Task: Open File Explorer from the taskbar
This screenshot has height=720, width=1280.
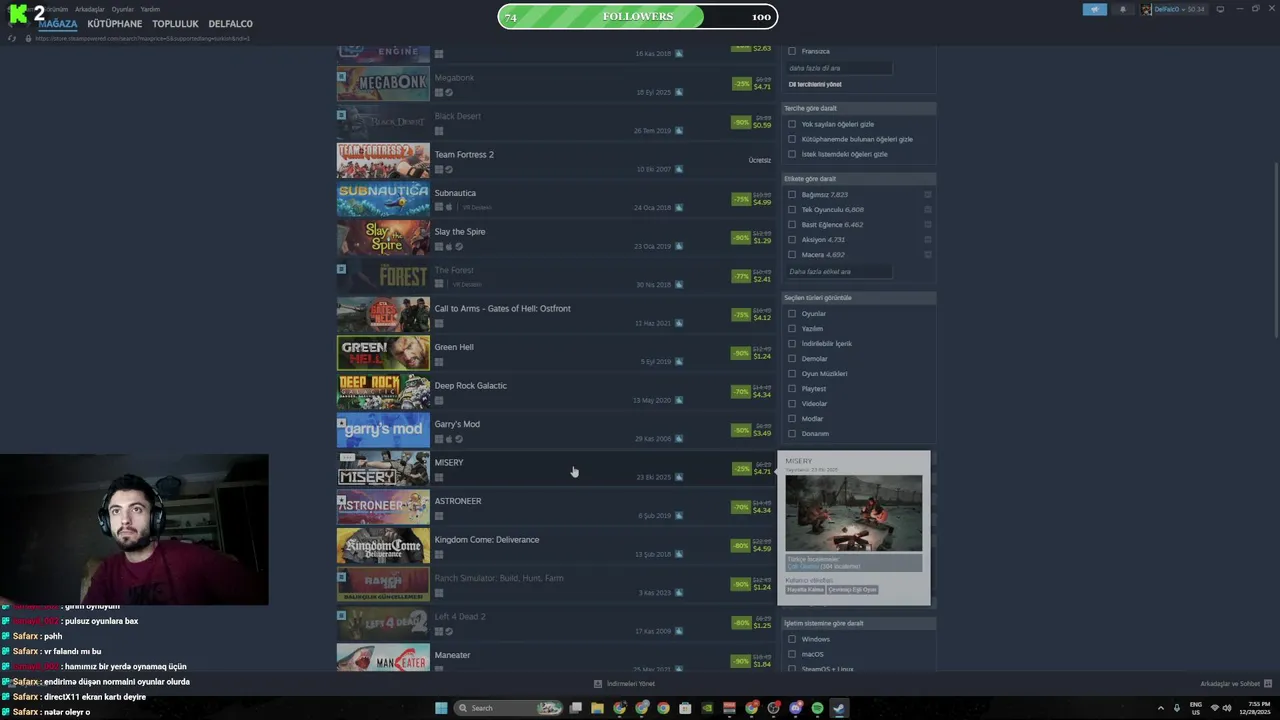Action: 597,708
